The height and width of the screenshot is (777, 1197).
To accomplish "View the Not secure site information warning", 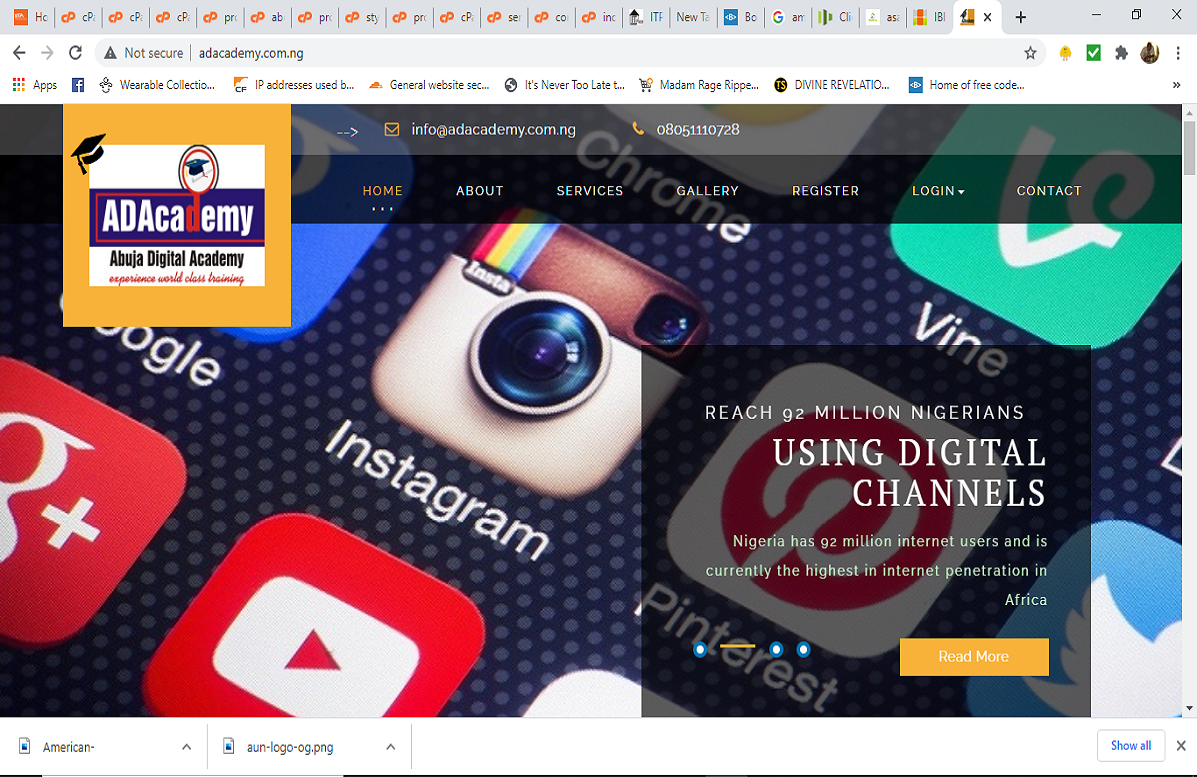I will (144, 53).
